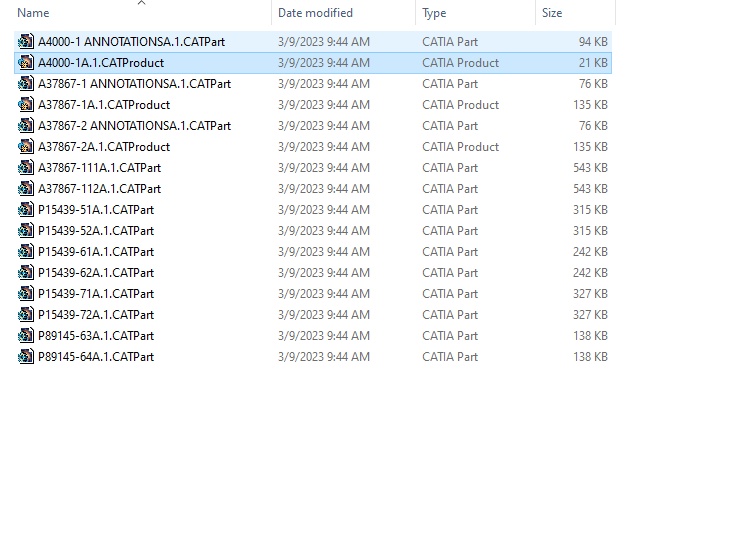Click the 94 KB size value

pyautogui.click(x=593, y=42)
